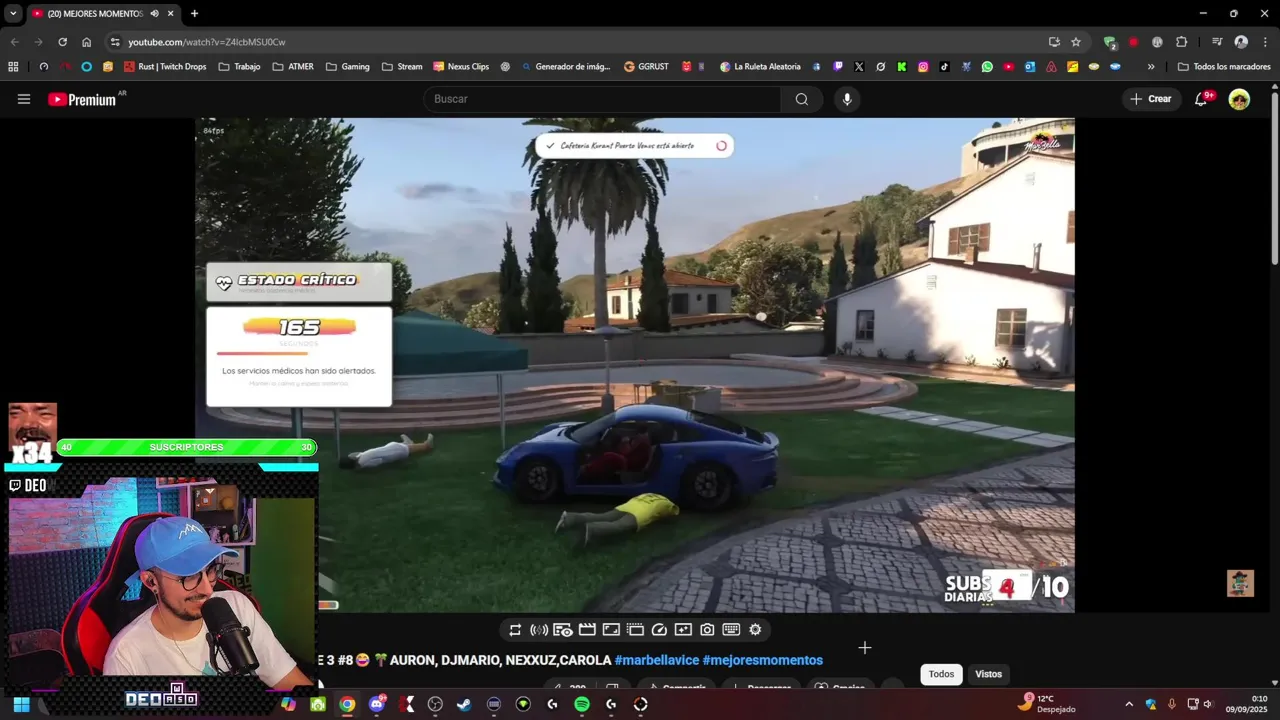Screen dimensions: 1280x720
Task: Select the Vistos filter chip
Action: (x=989, y=674)
